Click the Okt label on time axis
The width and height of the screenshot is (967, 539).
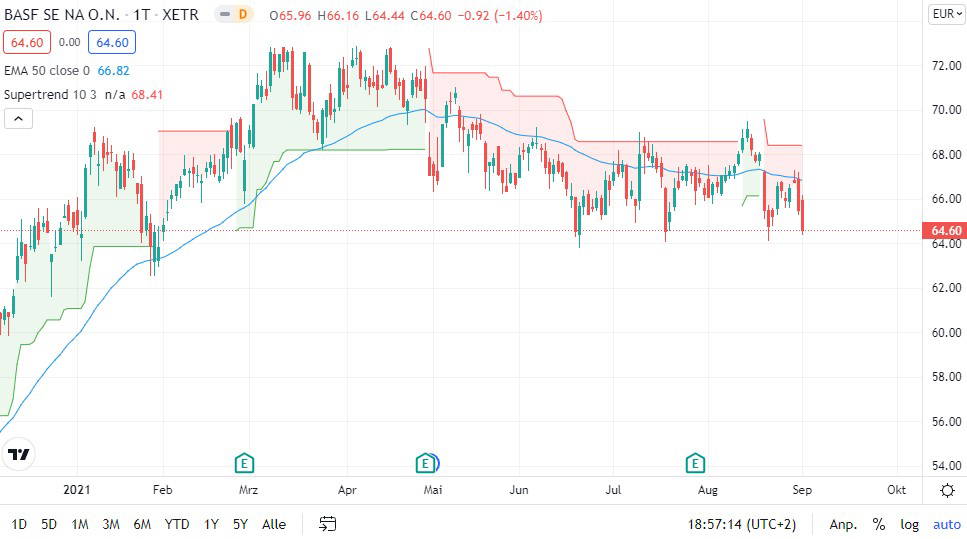click(896, 490)
